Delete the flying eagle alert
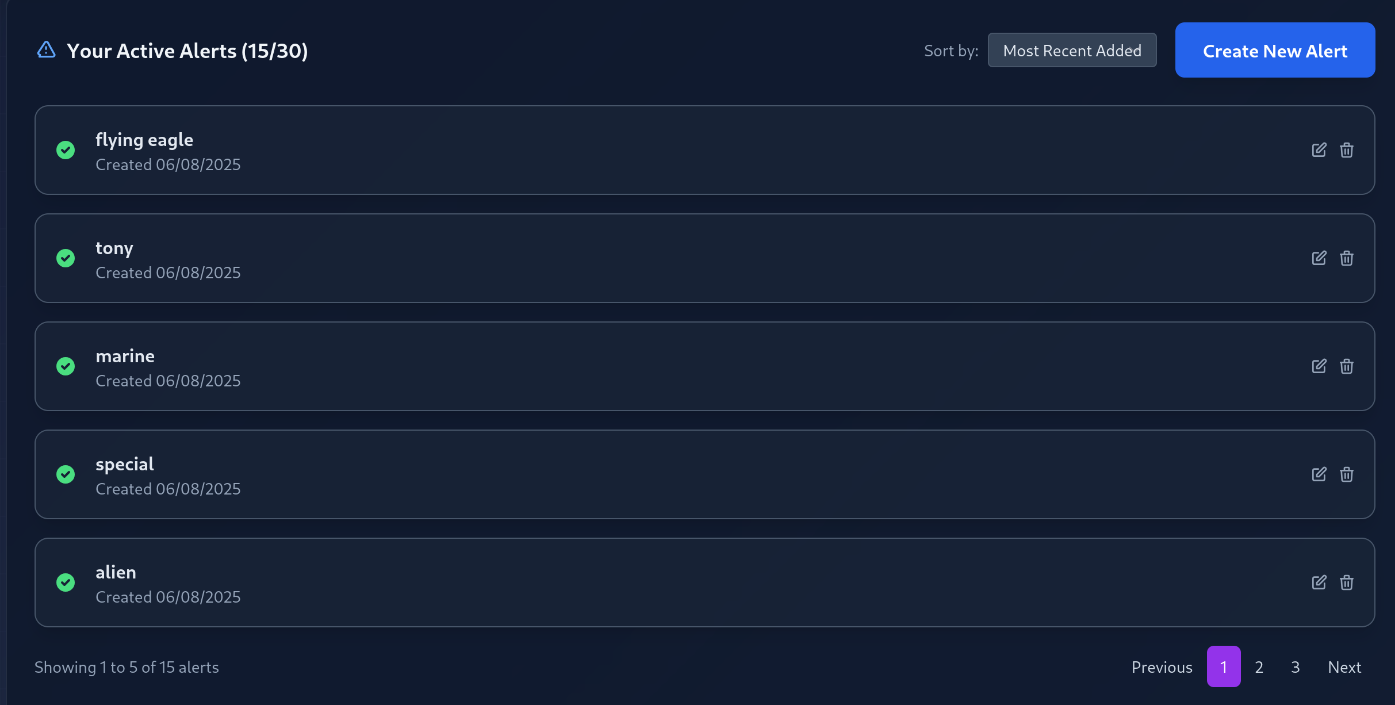Screen dimensions: 1395x705 pos(1347,150)
